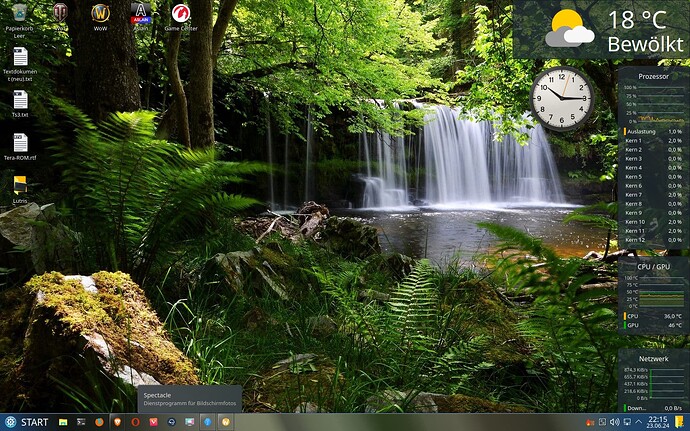This screenshot has width=690, height=431.
Task: Open the START application menu
Action: (26, 422)
